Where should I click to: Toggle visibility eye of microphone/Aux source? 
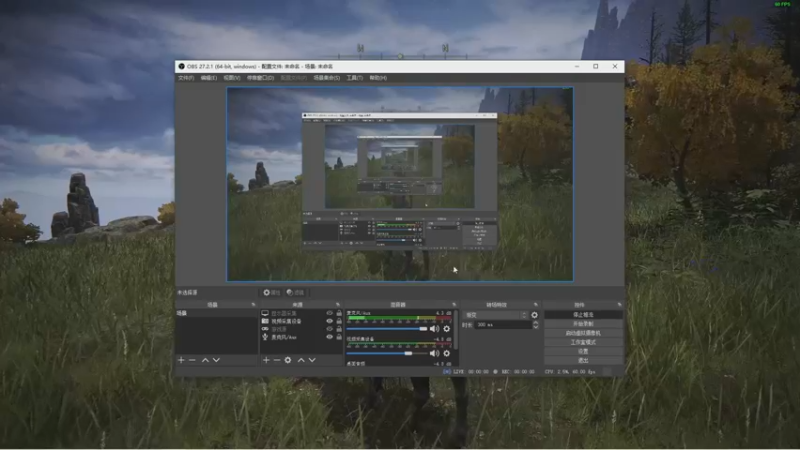pos(330,337)
